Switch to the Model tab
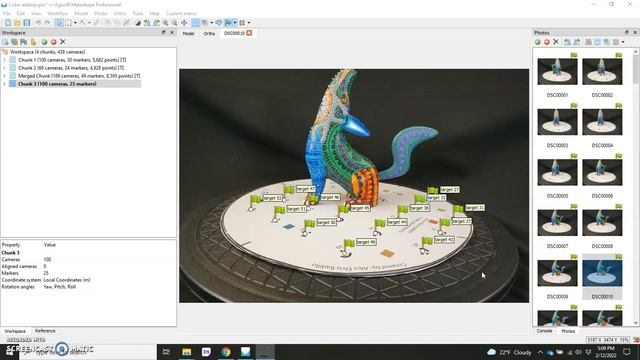This screenshot has height=360, width=640. tap(188, 33)
